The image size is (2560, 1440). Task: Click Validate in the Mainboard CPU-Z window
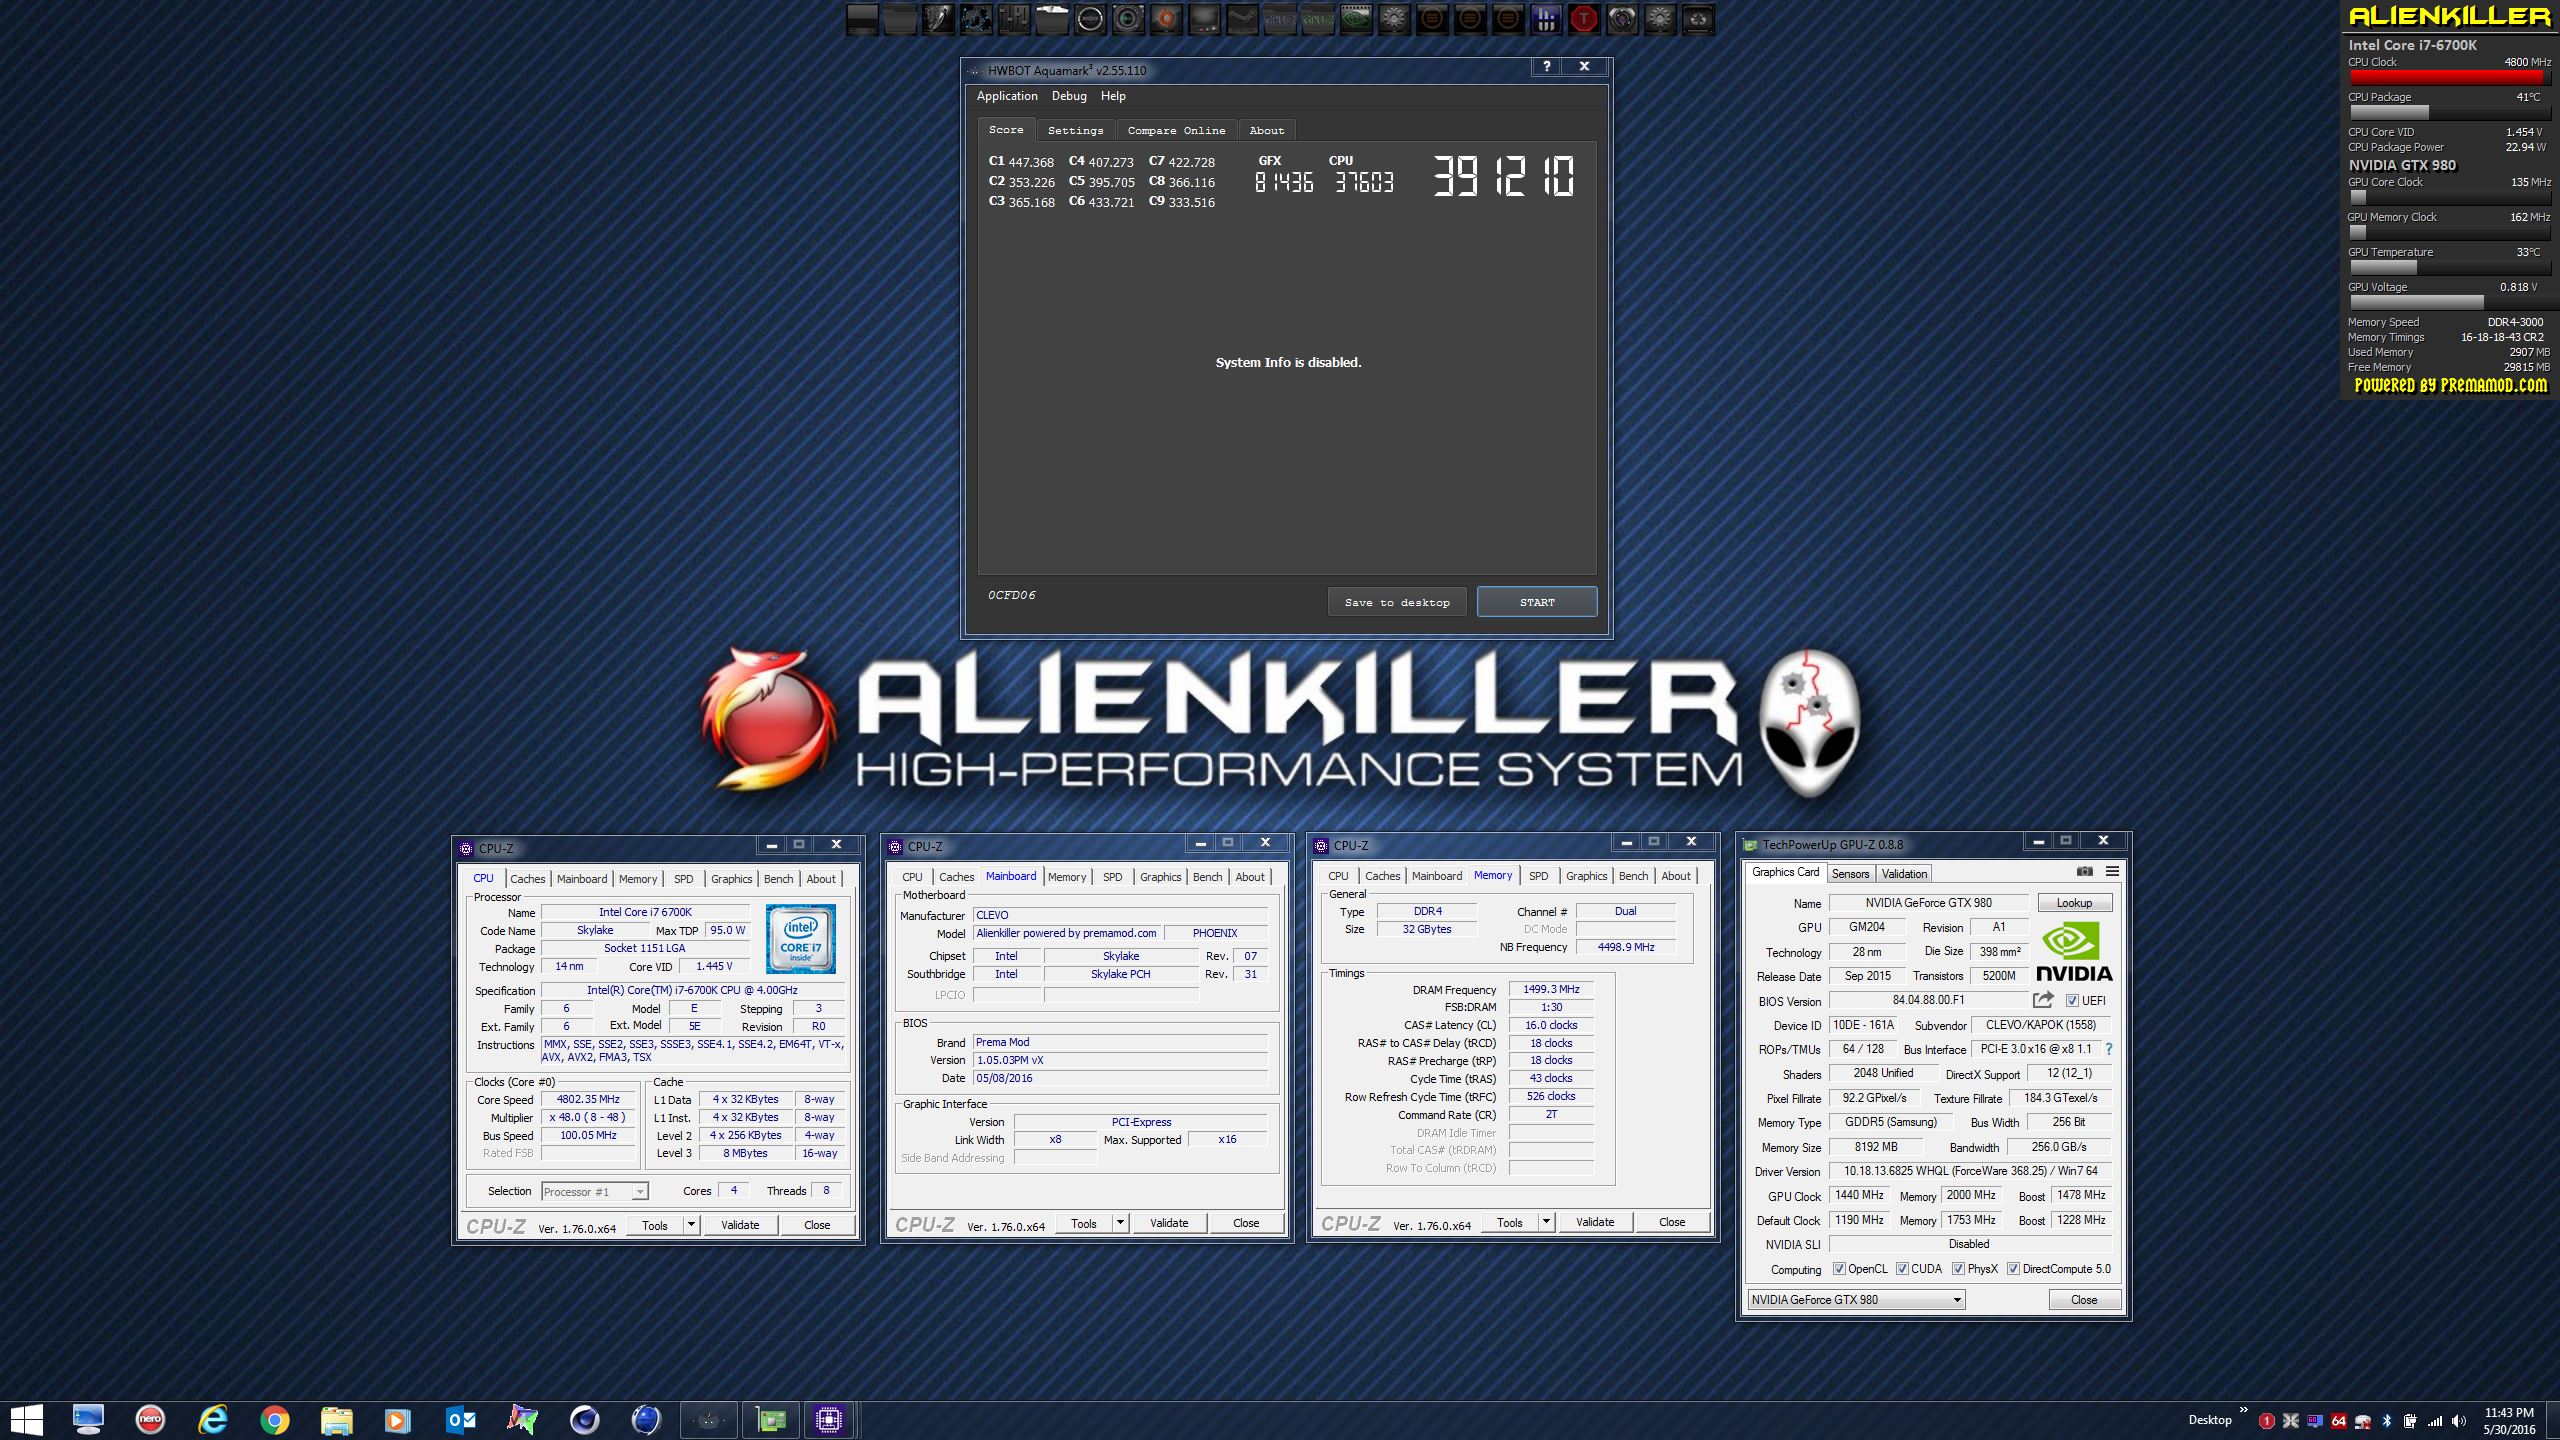1168,1222
